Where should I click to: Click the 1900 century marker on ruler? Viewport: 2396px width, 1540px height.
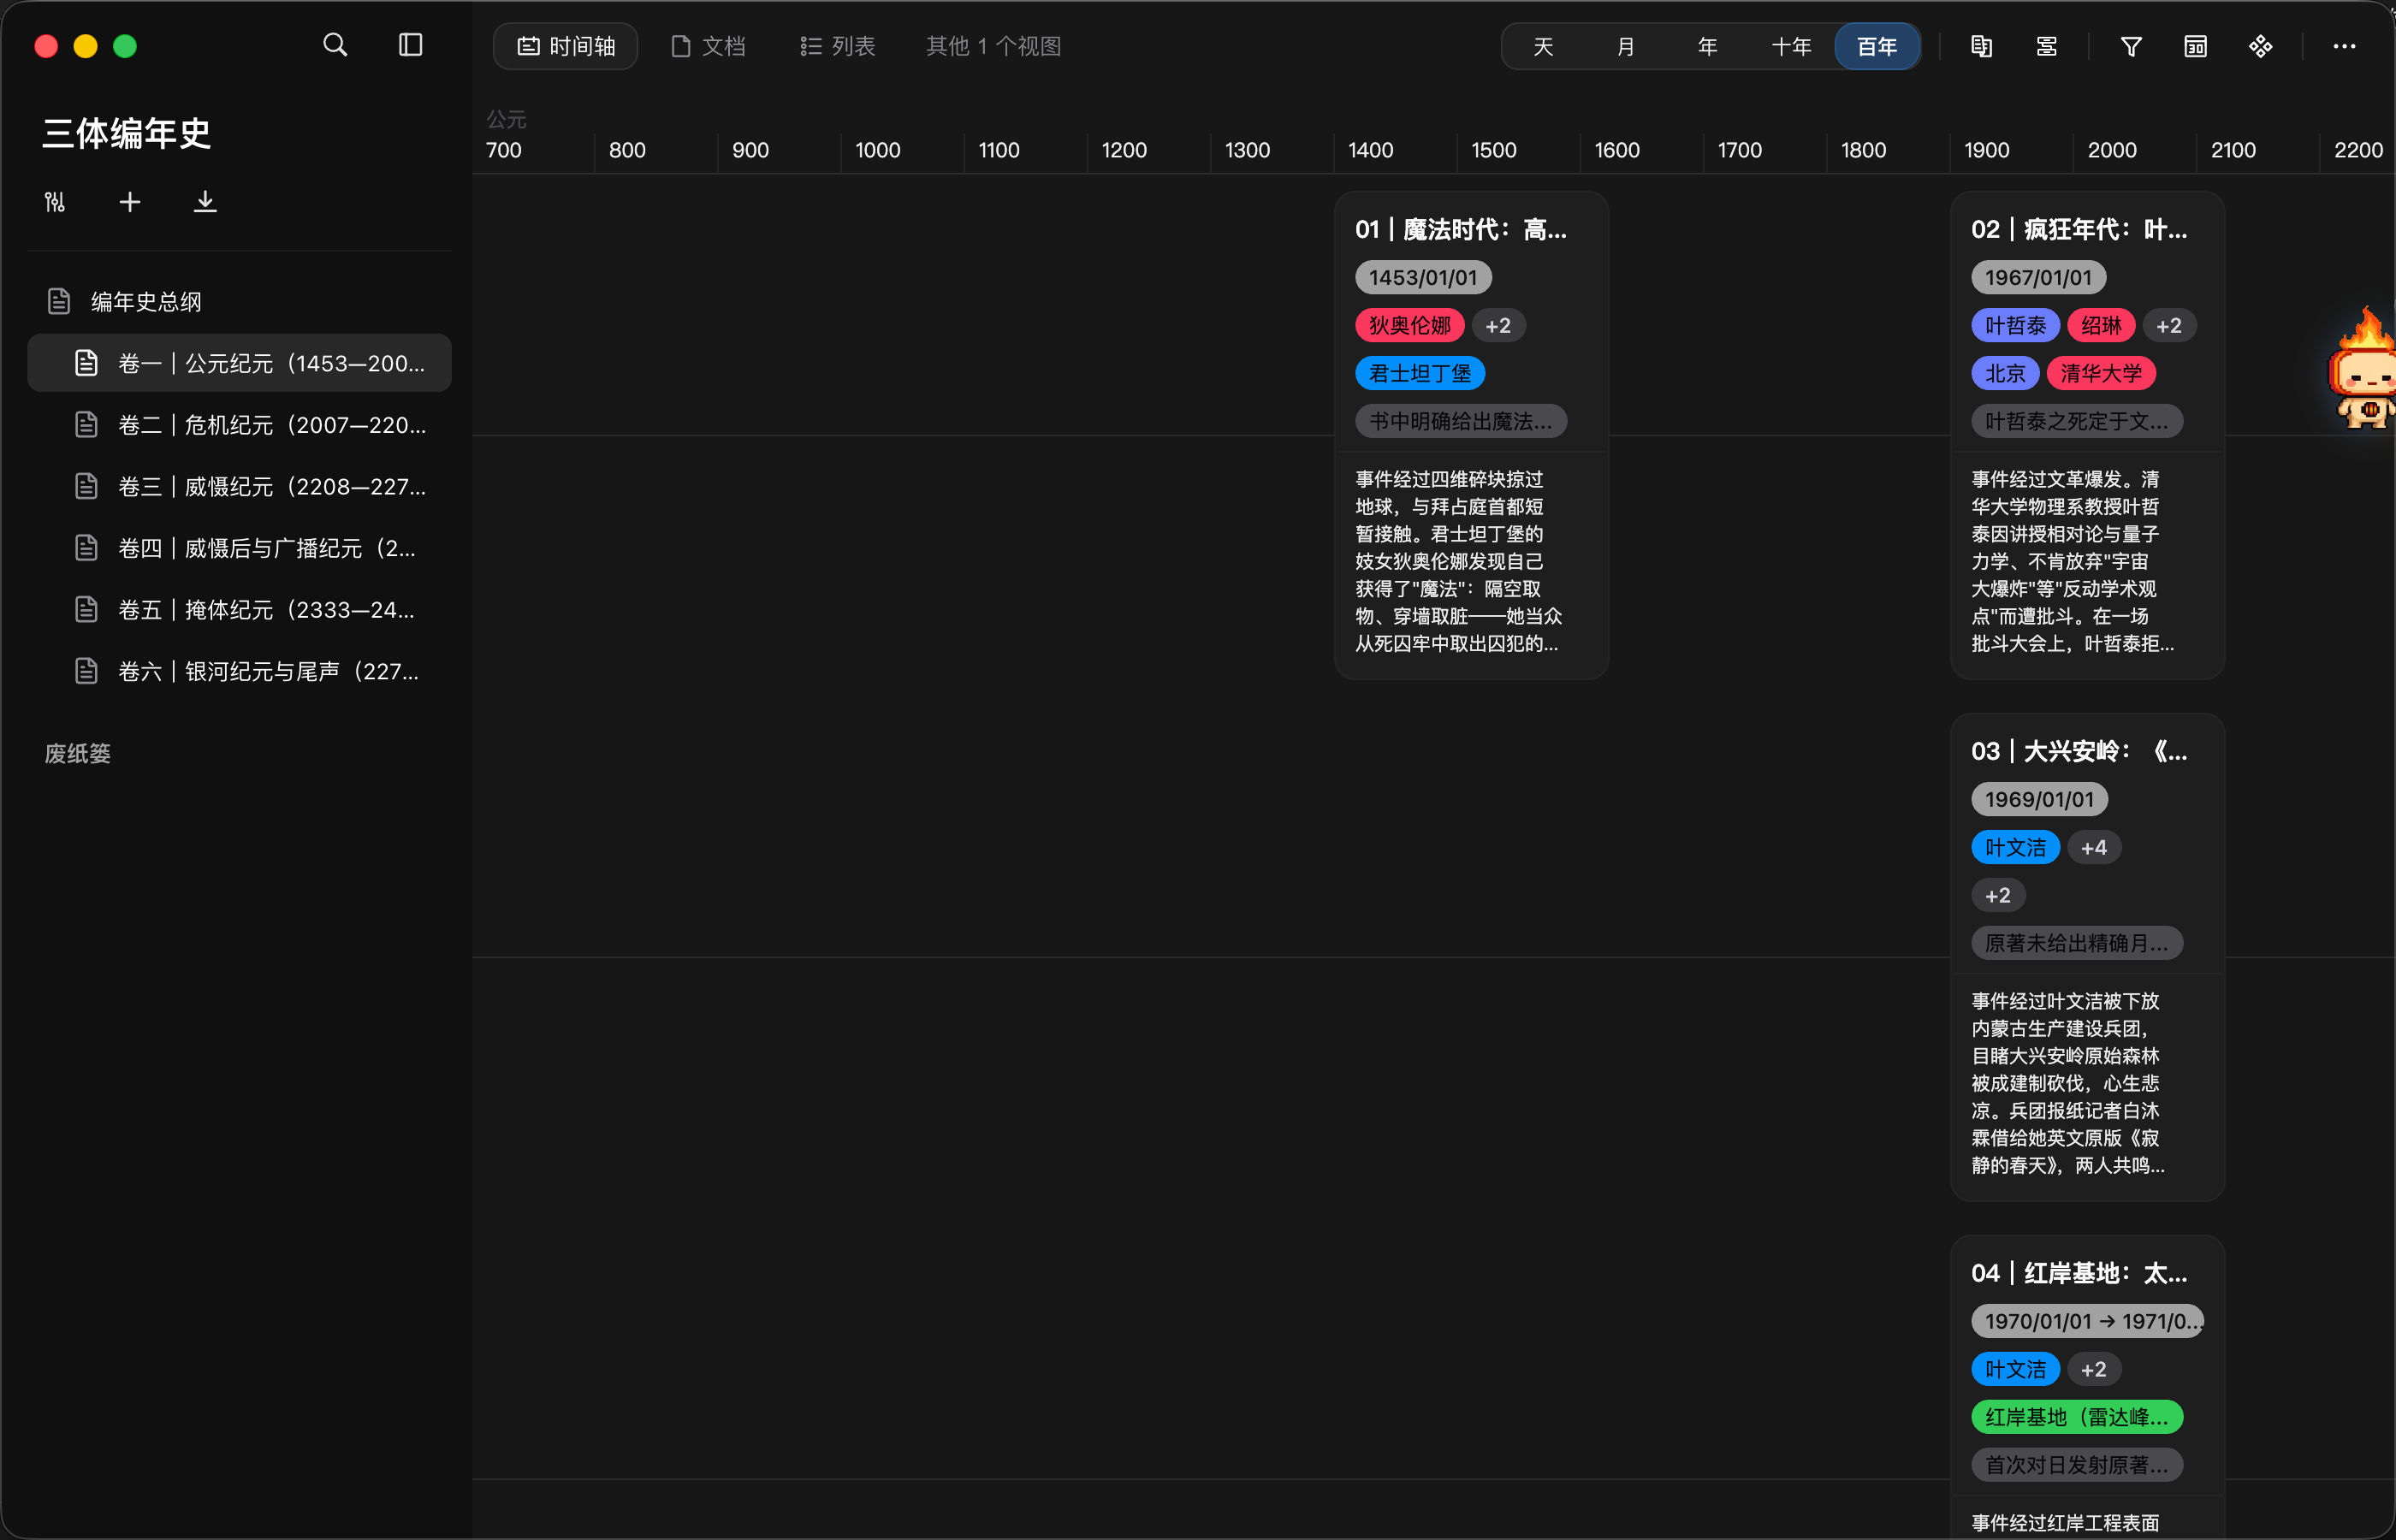coord(1986,150)
